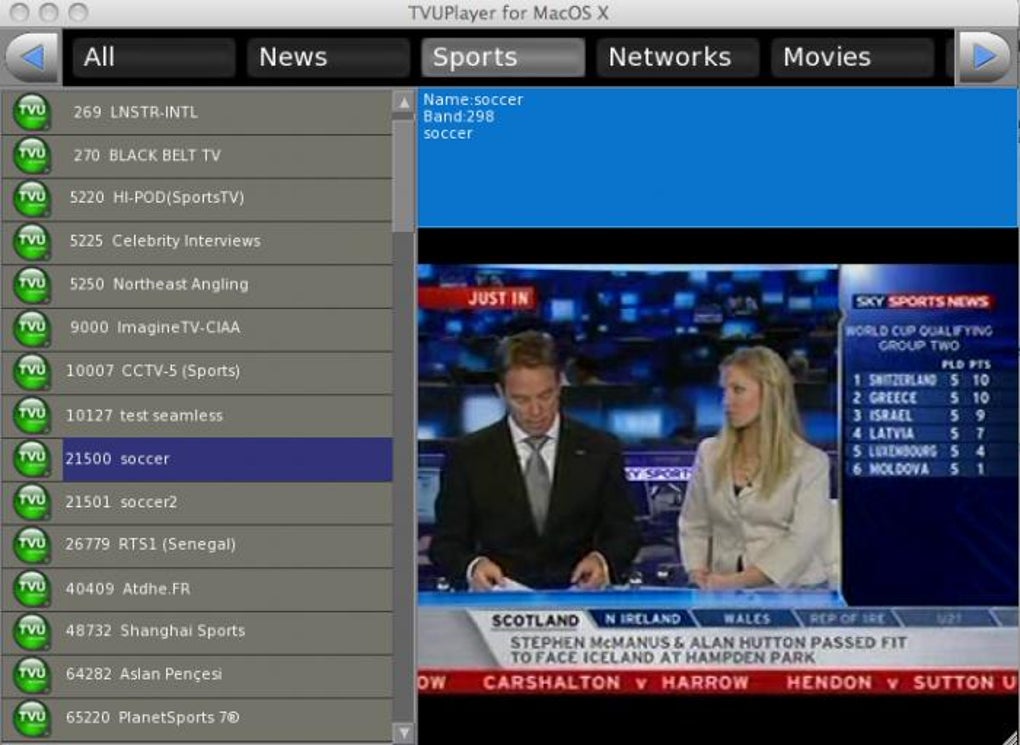Click the channel list scroll up arrow
This screenshot has width=1020, height=745.
point(404,103)
